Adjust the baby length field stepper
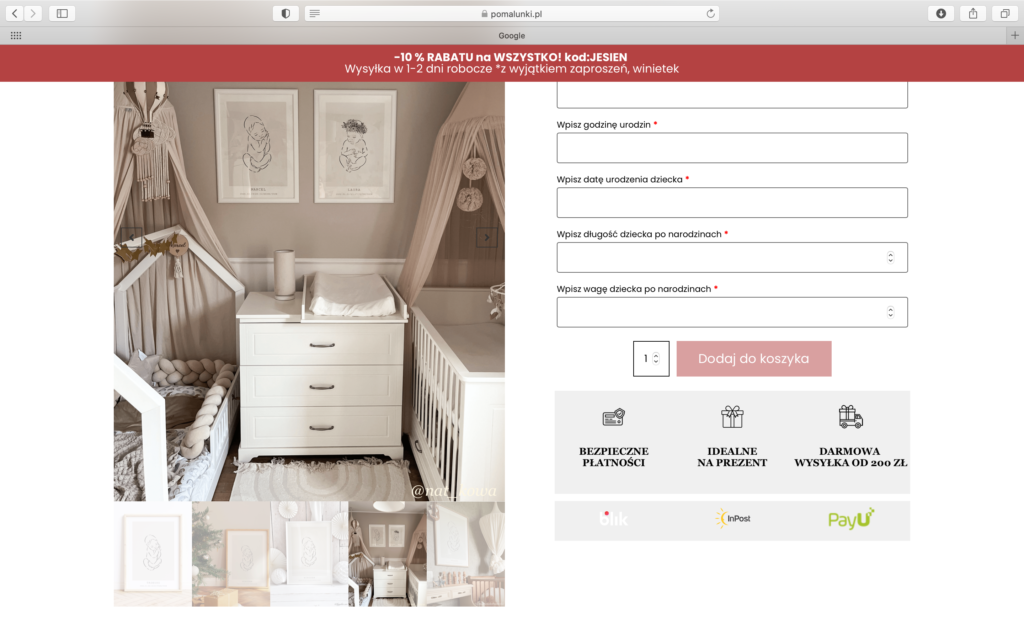1024x640 pixels. 890,257
